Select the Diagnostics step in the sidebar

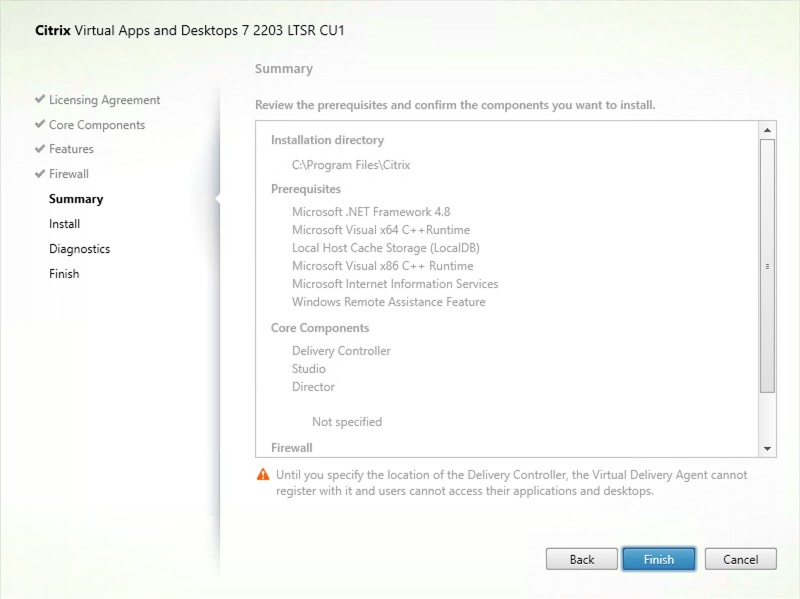[79, 249]
